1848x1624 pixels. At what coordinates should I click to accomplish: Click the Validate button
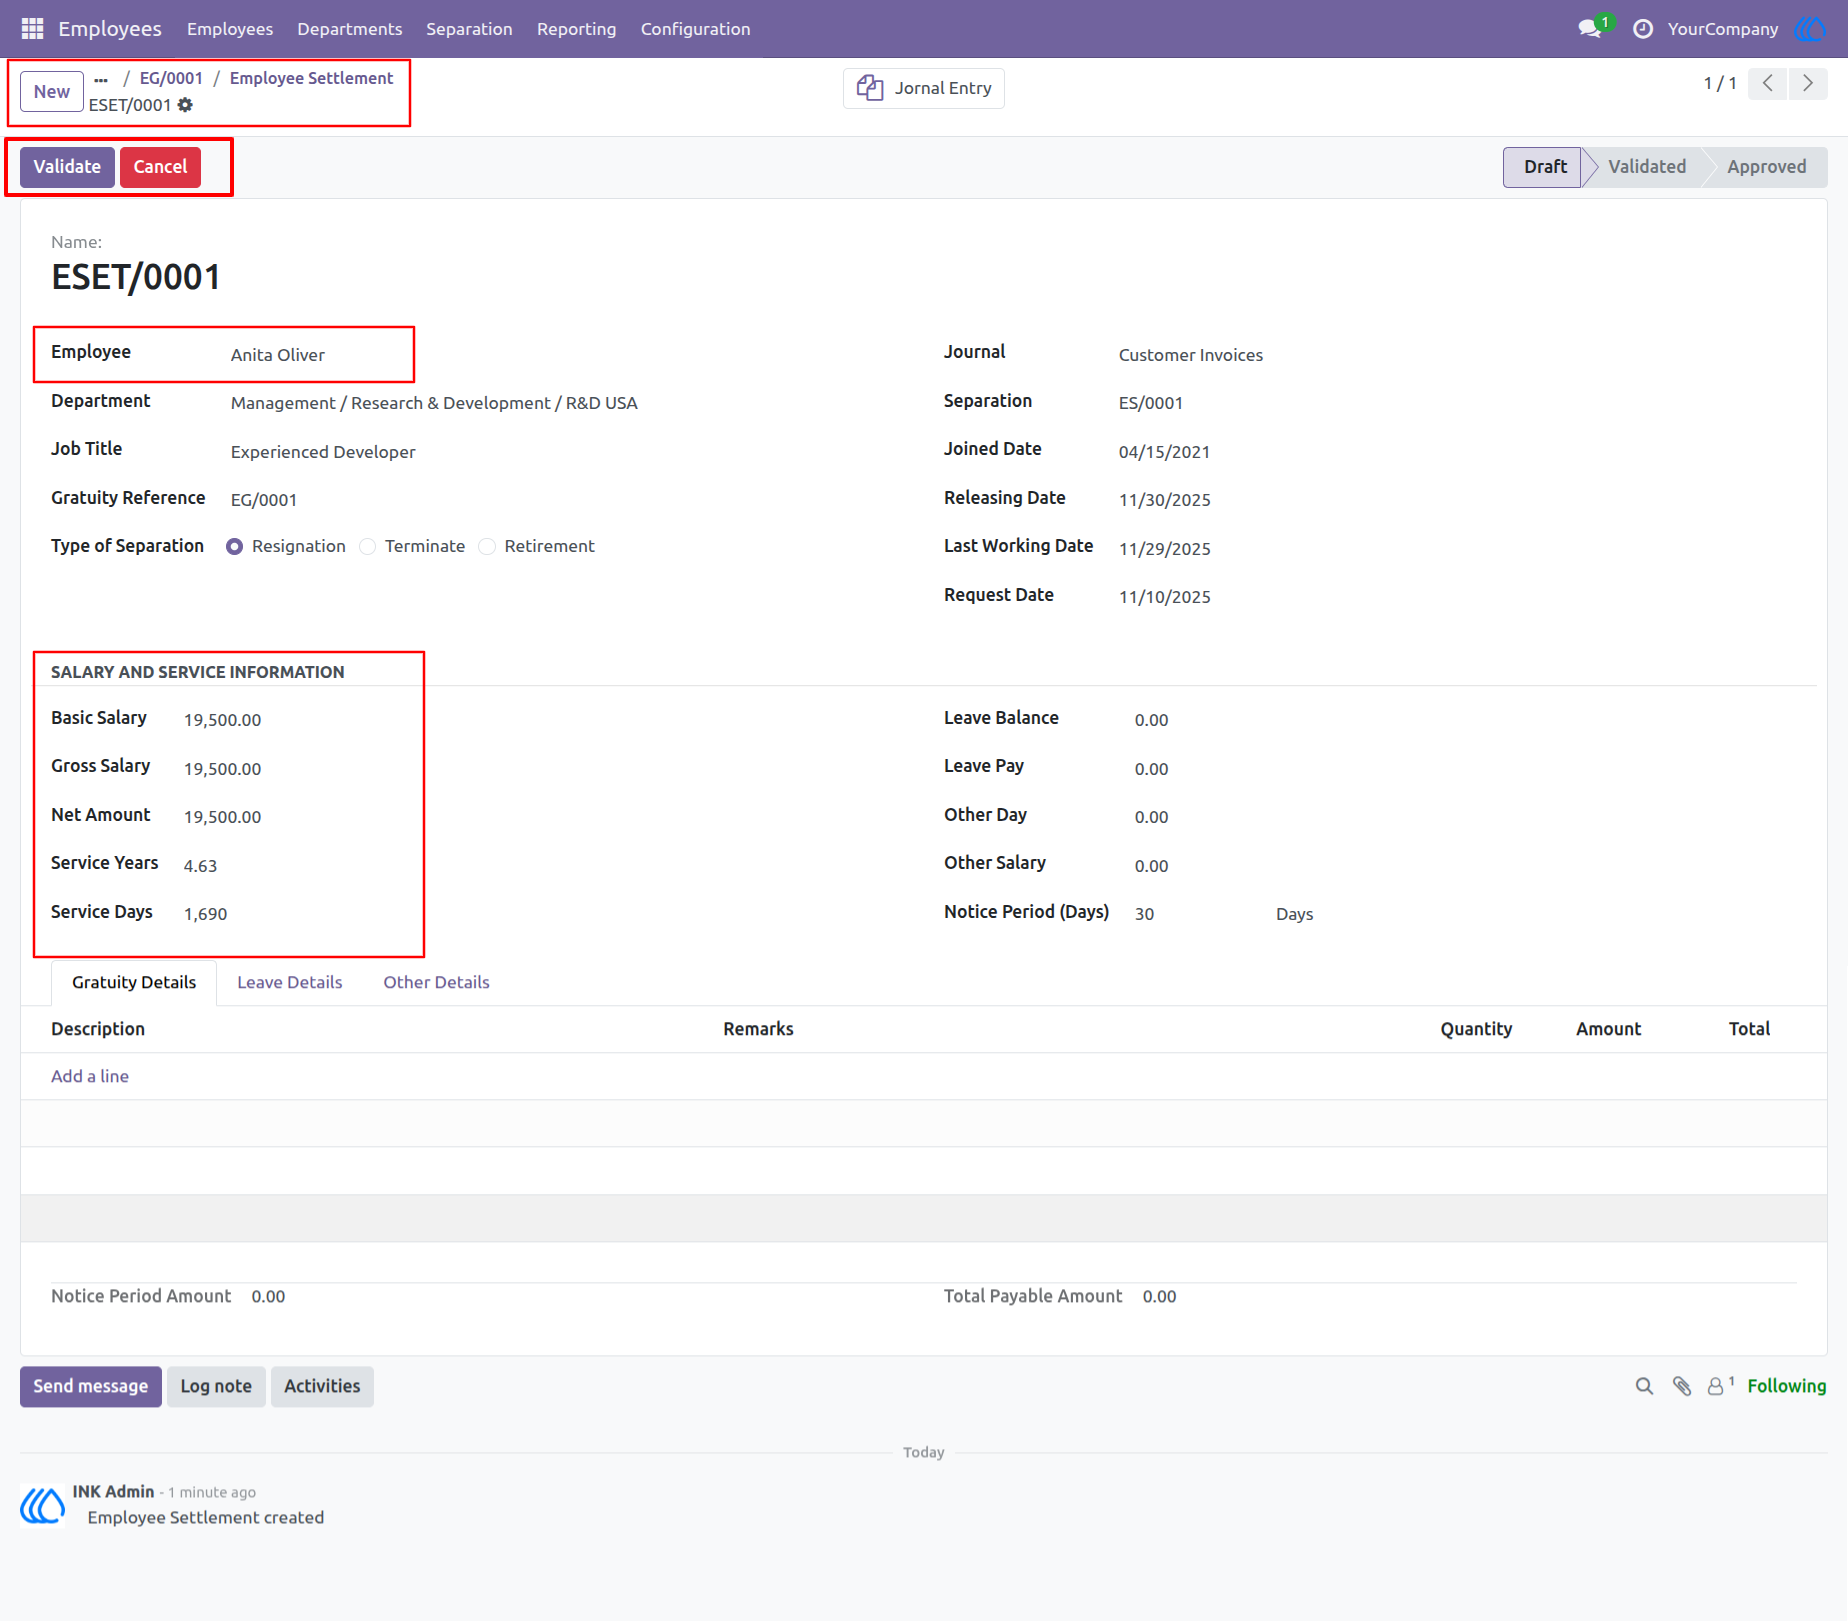pos(67,167)
